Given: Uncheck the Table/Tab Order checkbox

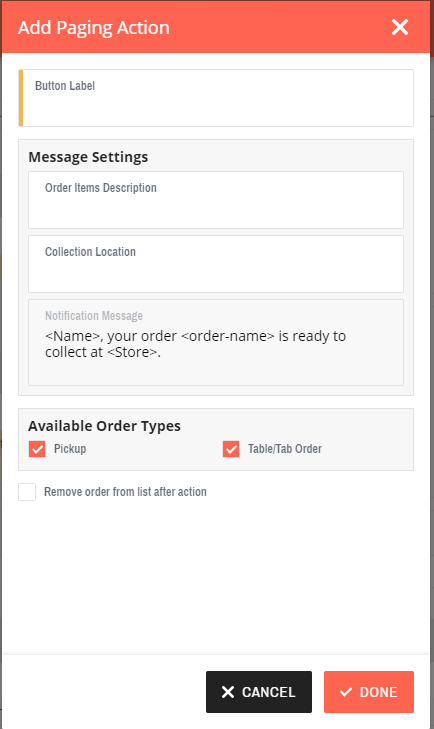Looking at the screenshot, I should (x=231, y=449).
